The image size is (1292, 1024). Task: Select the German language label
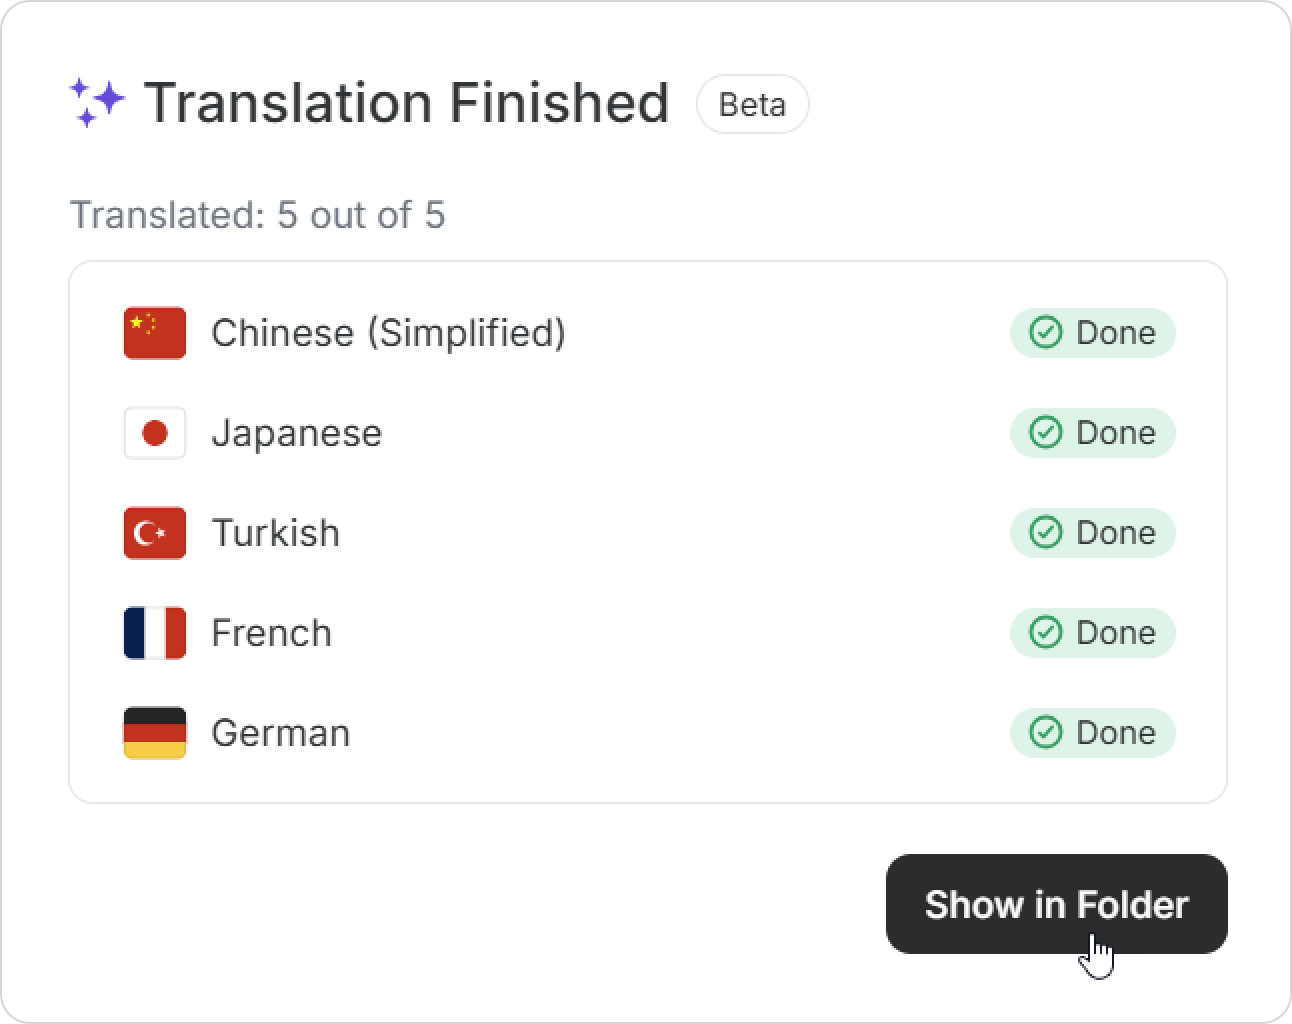(280, 733)
